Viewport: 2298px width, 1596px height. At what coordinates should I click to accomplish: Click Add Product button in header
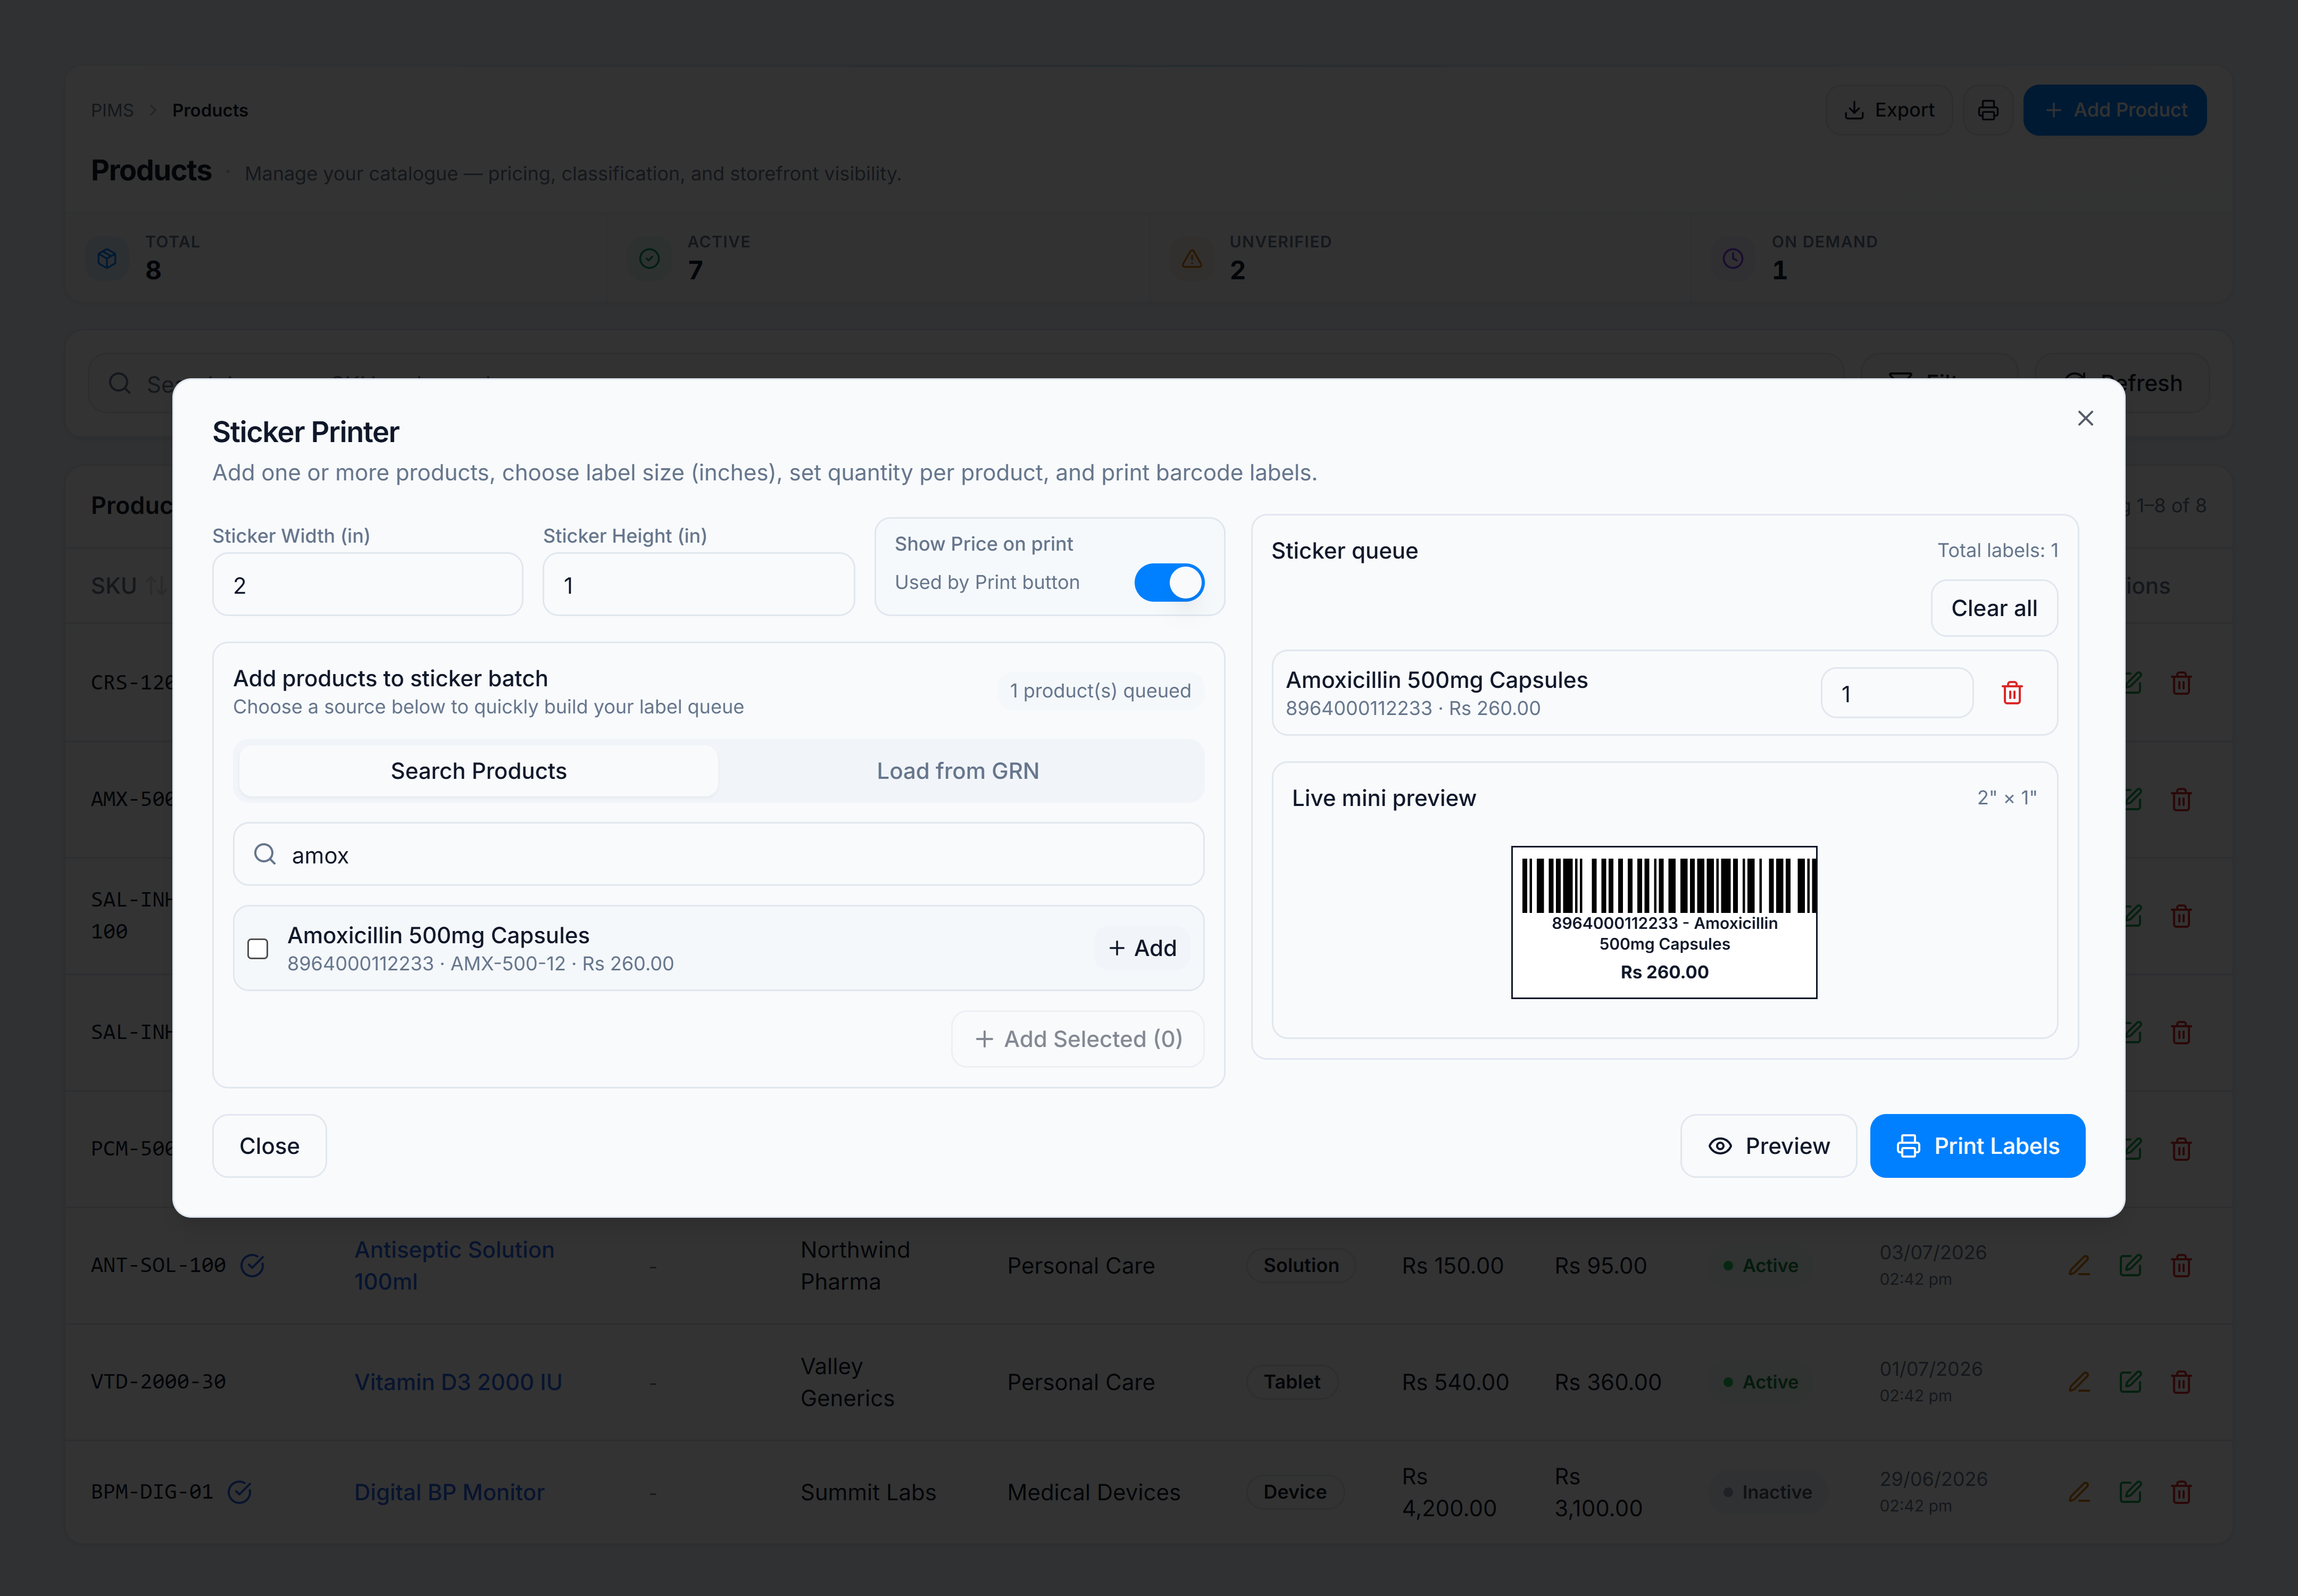(x=2114, y=110)
